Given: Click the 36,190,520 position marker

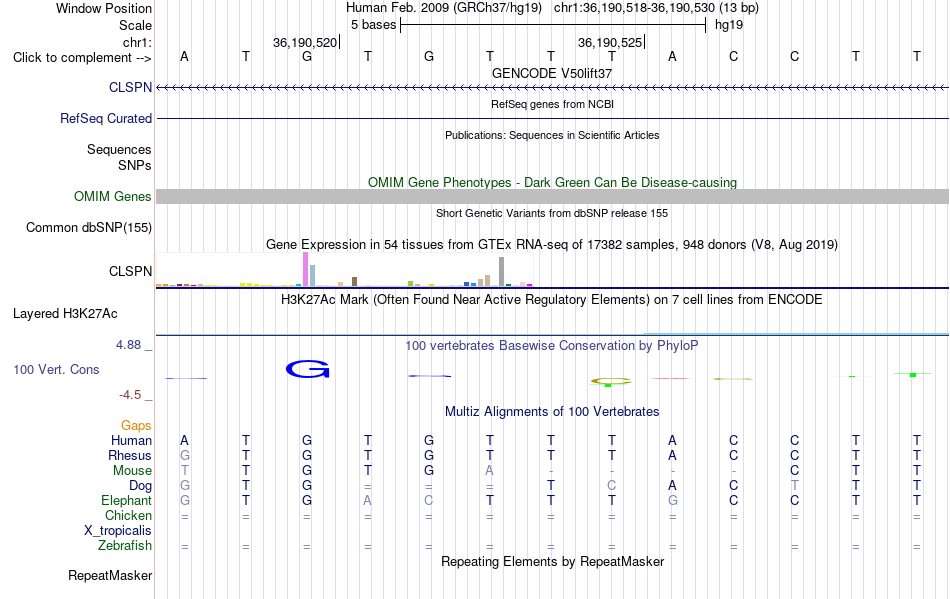Looking at the screenshot, I should pyautogui.click(x=305, y=42).
